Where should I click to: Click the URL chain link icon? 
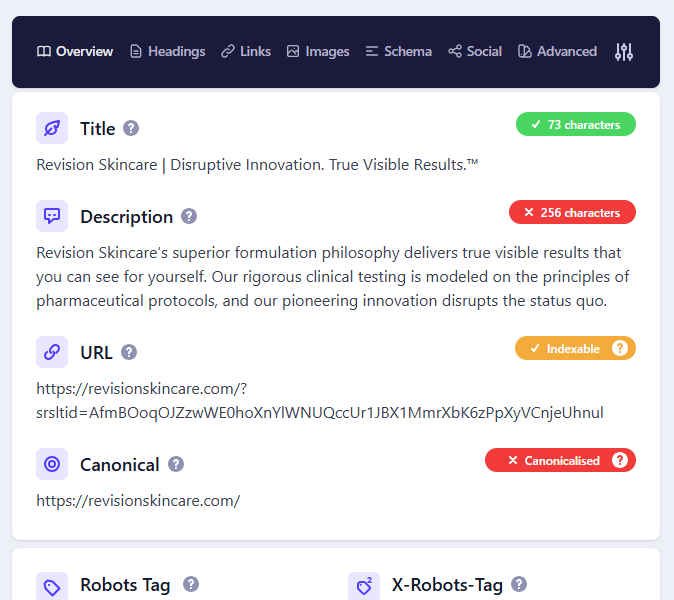tap(52, 352)
